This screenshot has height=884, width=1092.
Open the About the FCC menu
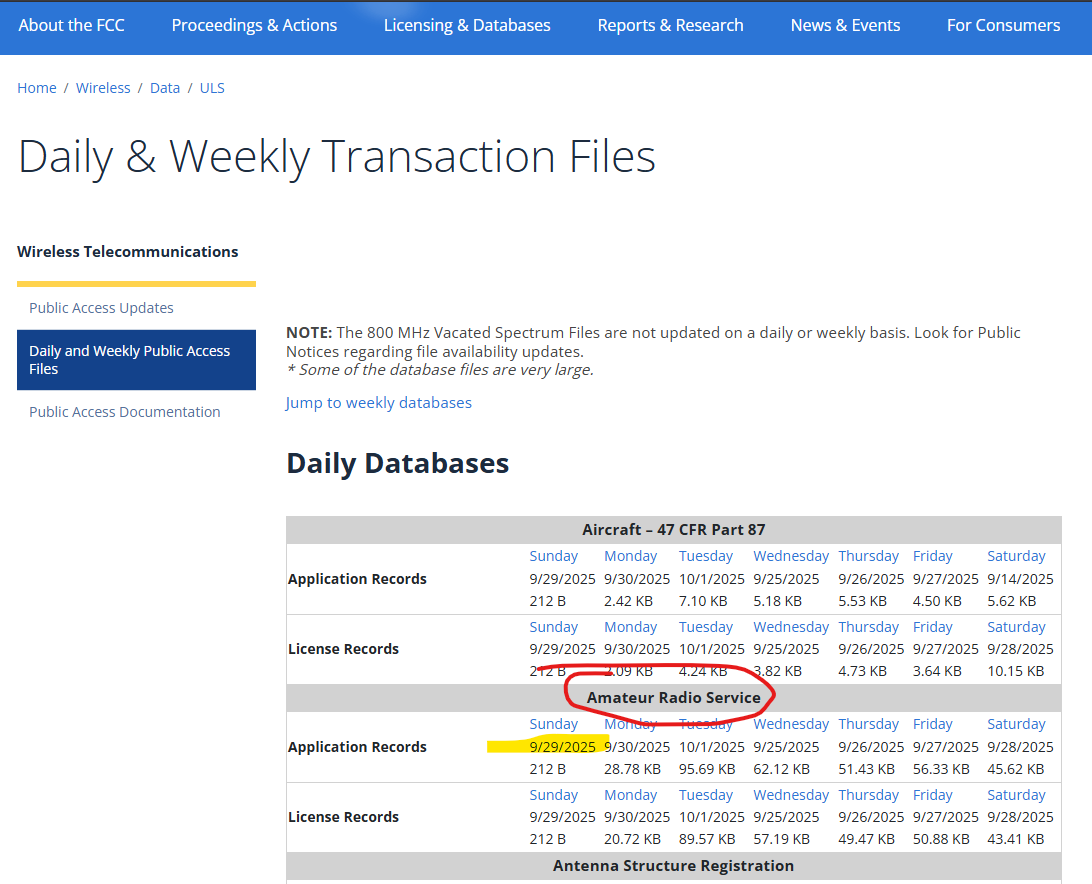[x=71, y=26]
